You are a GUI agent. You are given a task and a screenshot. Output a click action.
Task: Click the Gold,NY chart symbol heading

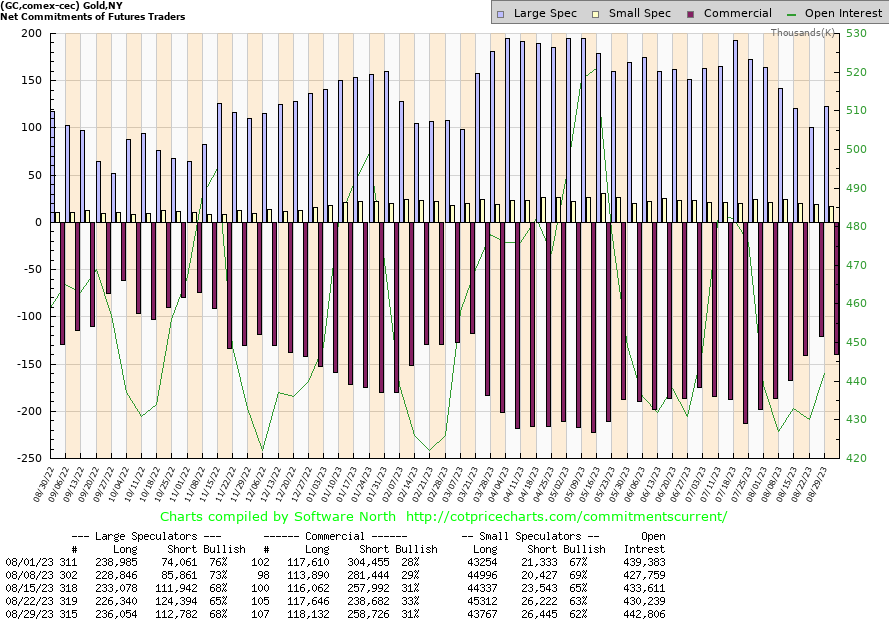tap(62, 6)
